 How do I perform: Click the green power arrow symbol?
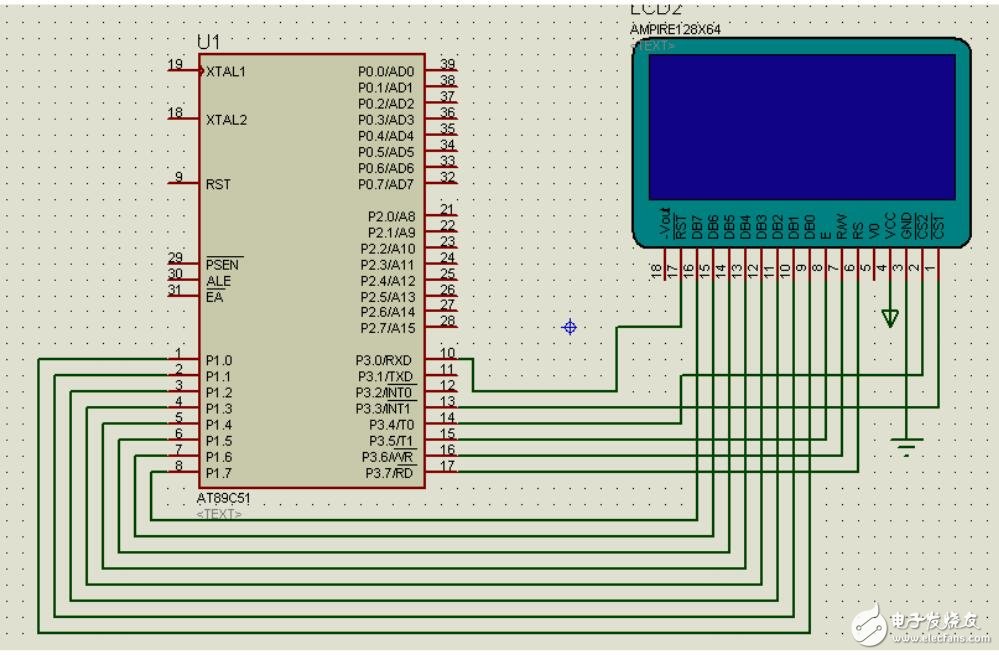click(x=888, y=318)
